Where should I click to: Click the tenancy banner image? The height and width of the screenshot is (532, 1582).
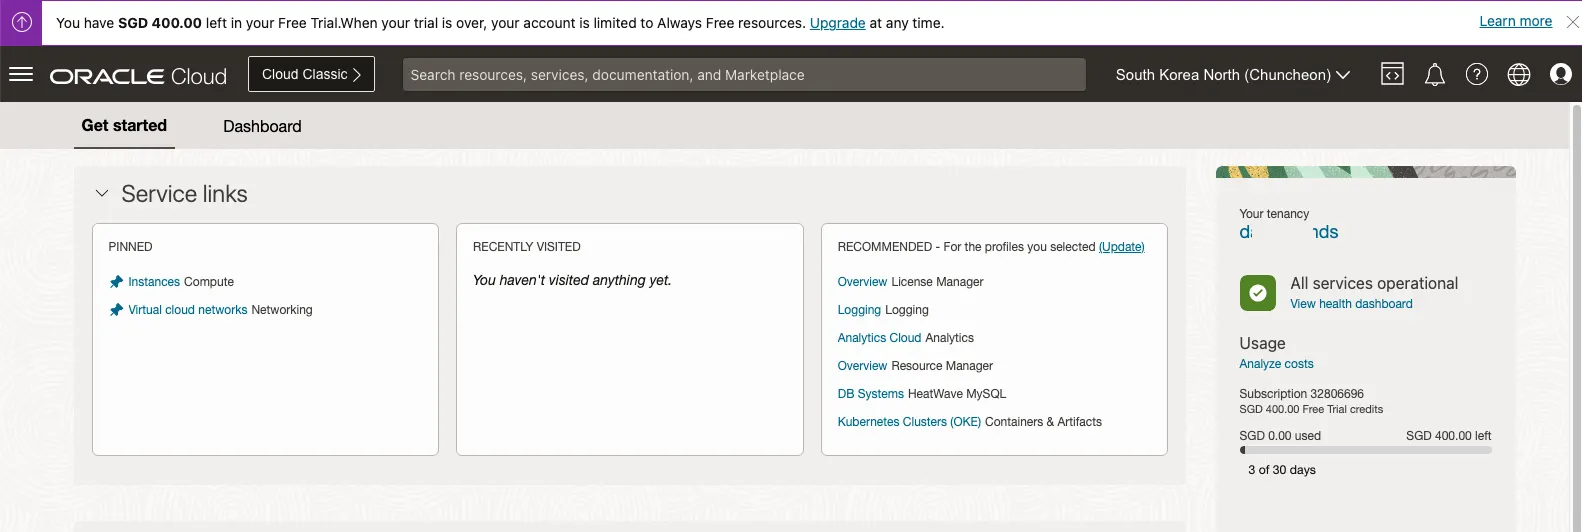(1366, 172)
